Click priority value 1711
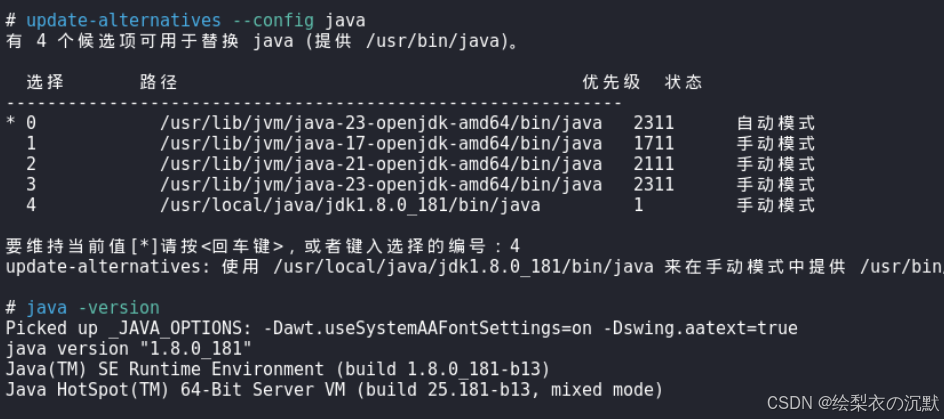Viewport: 944px width, 419px height. [653, 144]
